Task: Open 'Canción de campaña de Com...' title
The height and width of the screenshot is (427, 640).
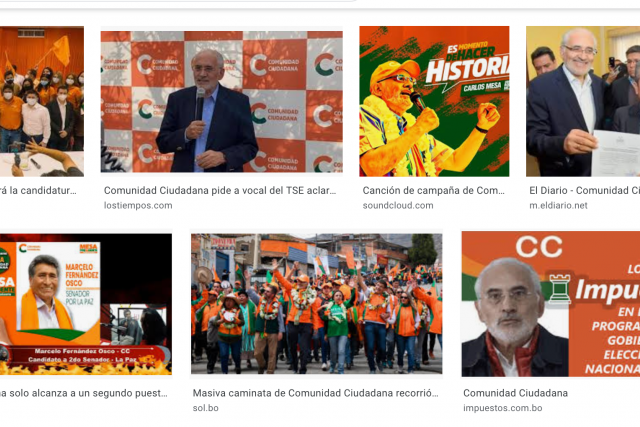Action: [x=433, y=190]
